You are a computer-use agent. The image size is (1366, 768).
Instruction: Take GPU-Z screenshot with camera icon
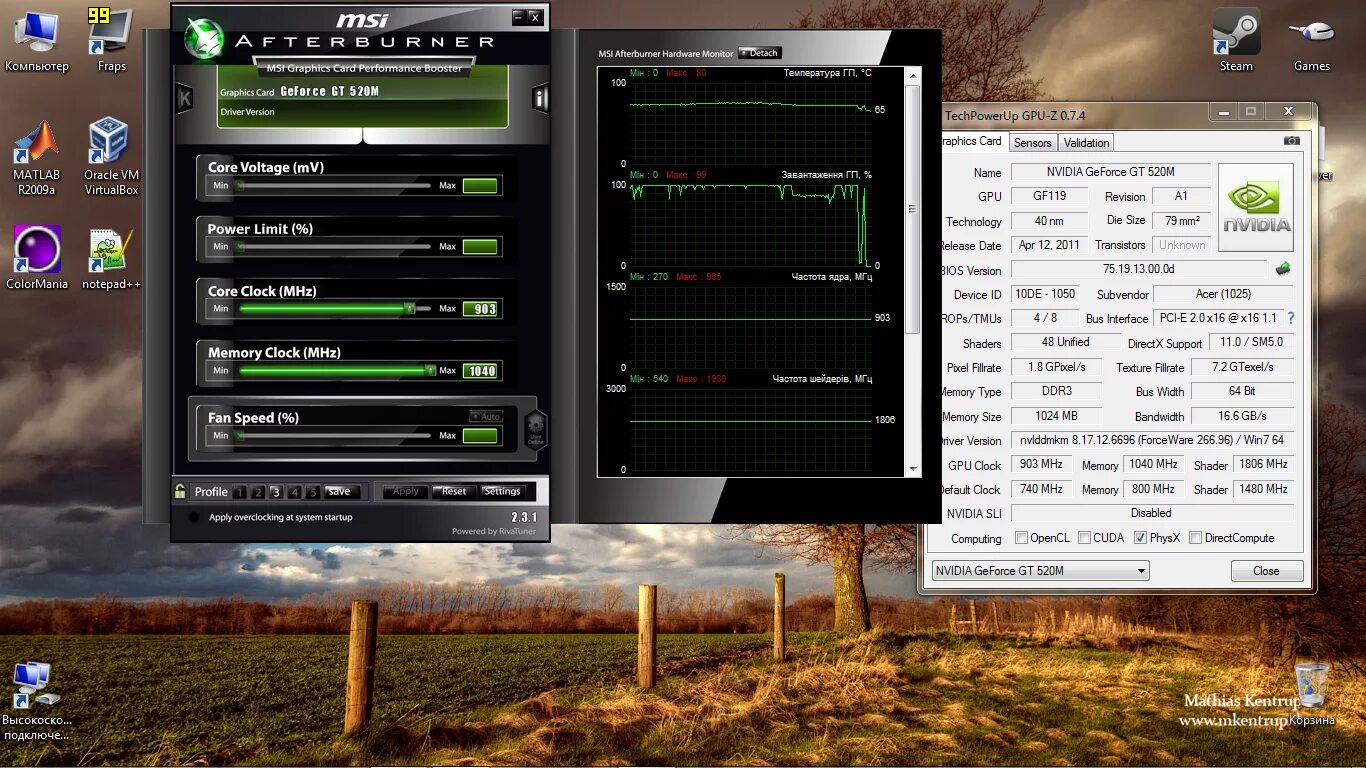point(1291,141)
